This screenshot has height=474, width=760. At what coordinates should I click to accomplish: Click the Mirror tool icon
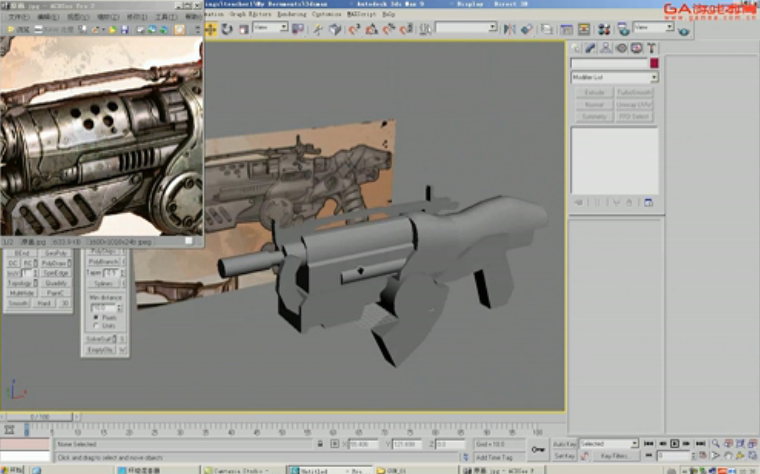pyautogui.click(x=509, y=30)
